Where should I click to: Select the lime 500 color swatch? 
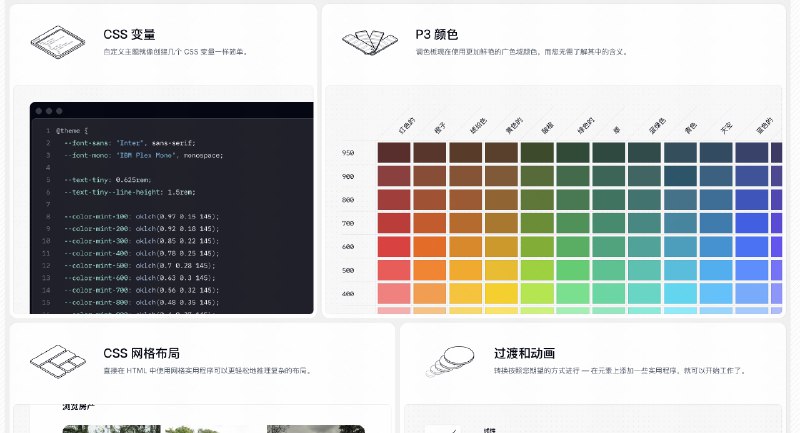point(537,270)
